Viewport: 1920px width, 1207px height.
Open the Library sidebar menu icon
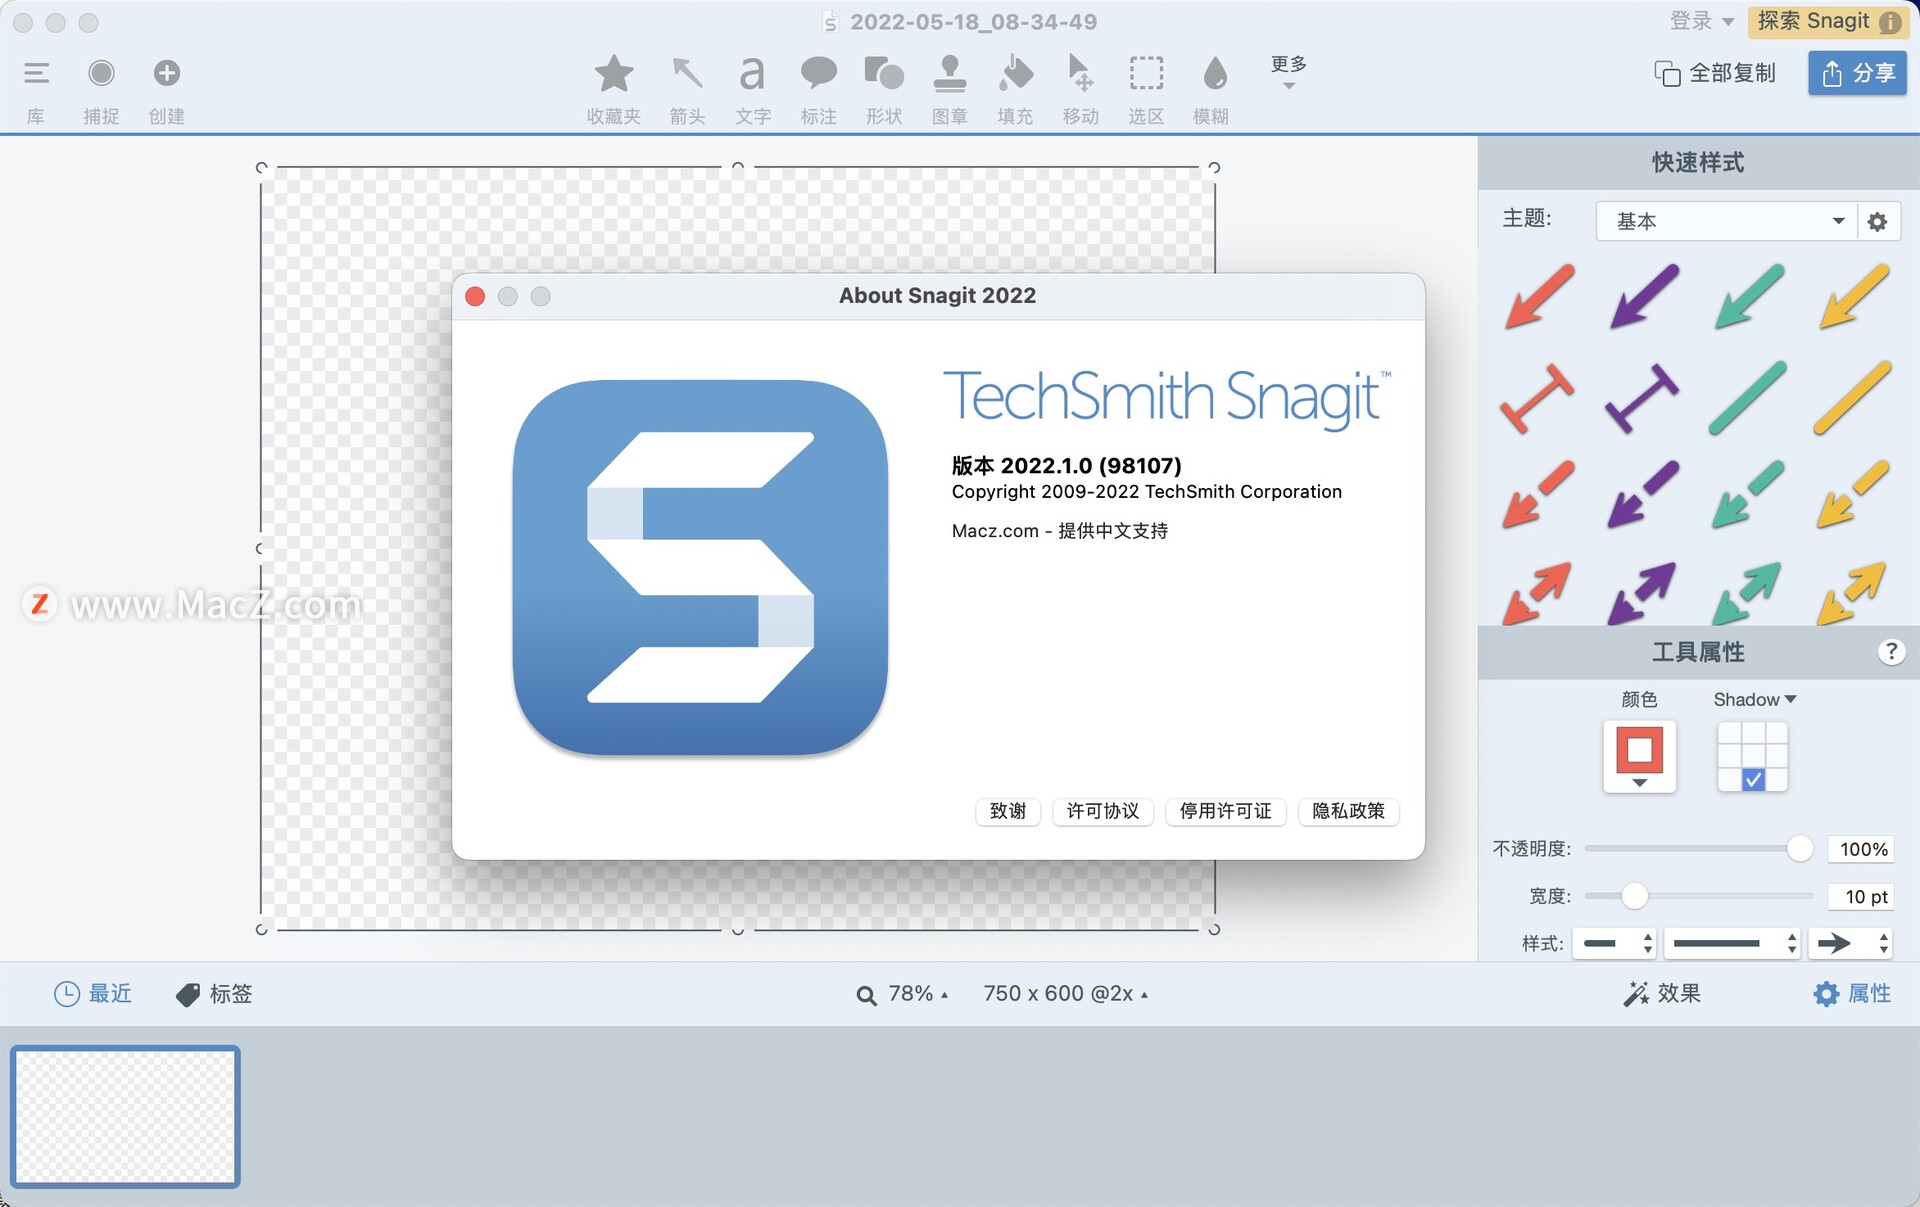click(x=37, y=73)
